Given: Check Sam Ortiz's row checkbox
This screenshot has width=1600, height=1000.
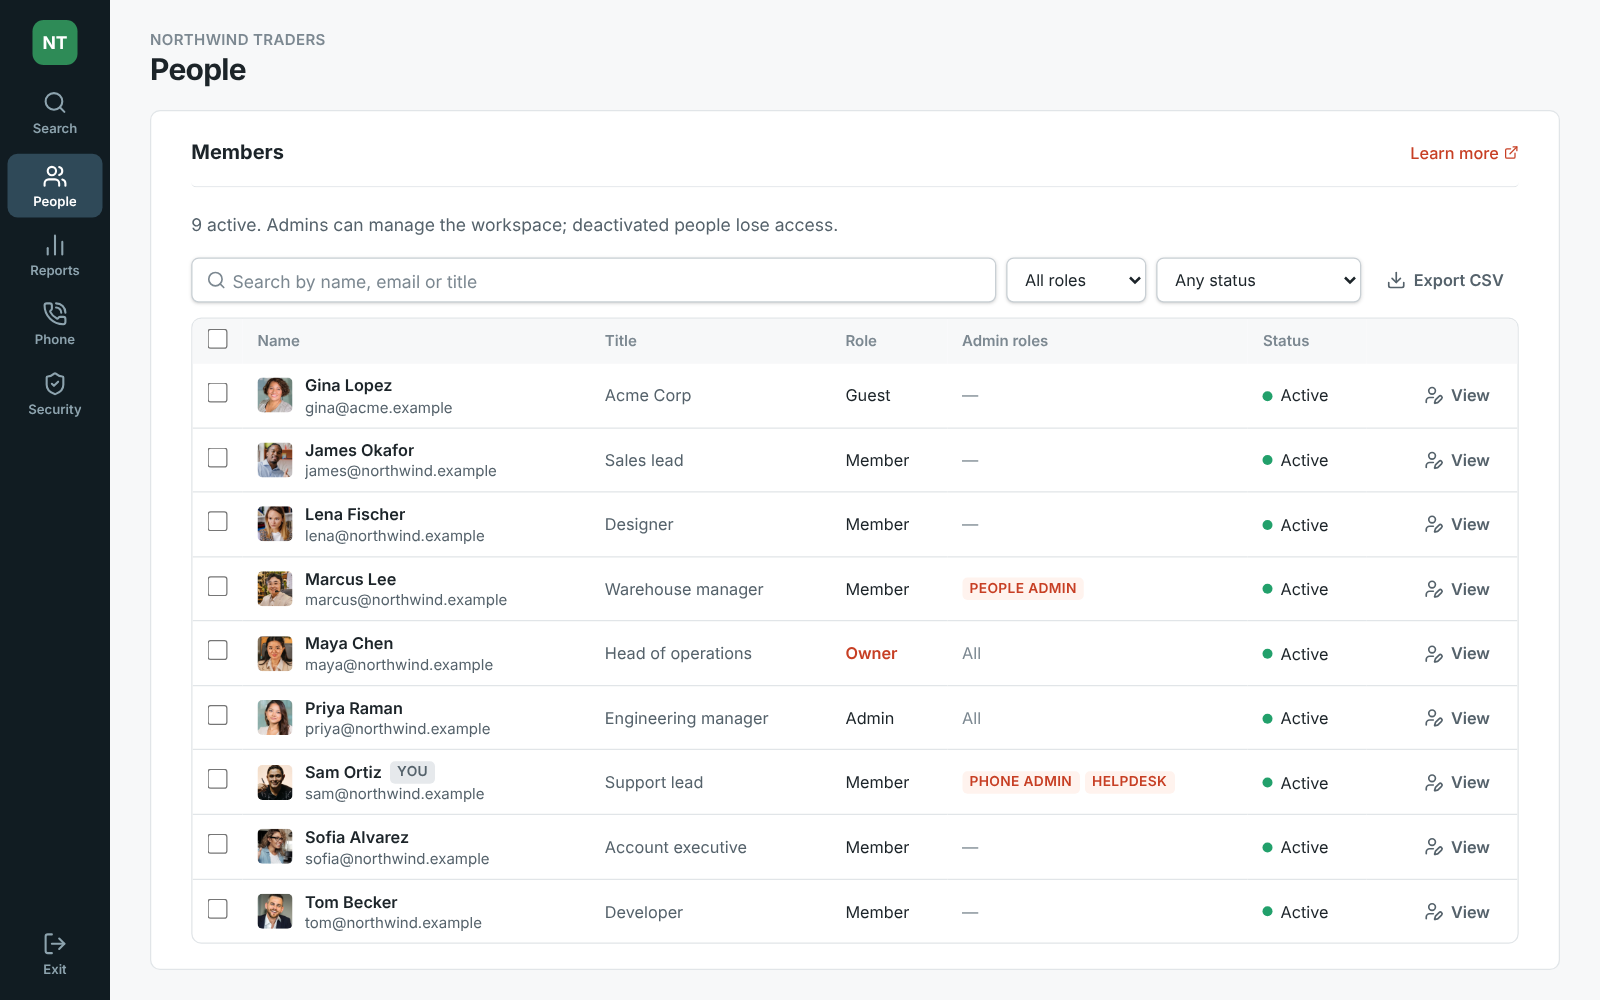Looking at the screenshot, I should point(218,780).
